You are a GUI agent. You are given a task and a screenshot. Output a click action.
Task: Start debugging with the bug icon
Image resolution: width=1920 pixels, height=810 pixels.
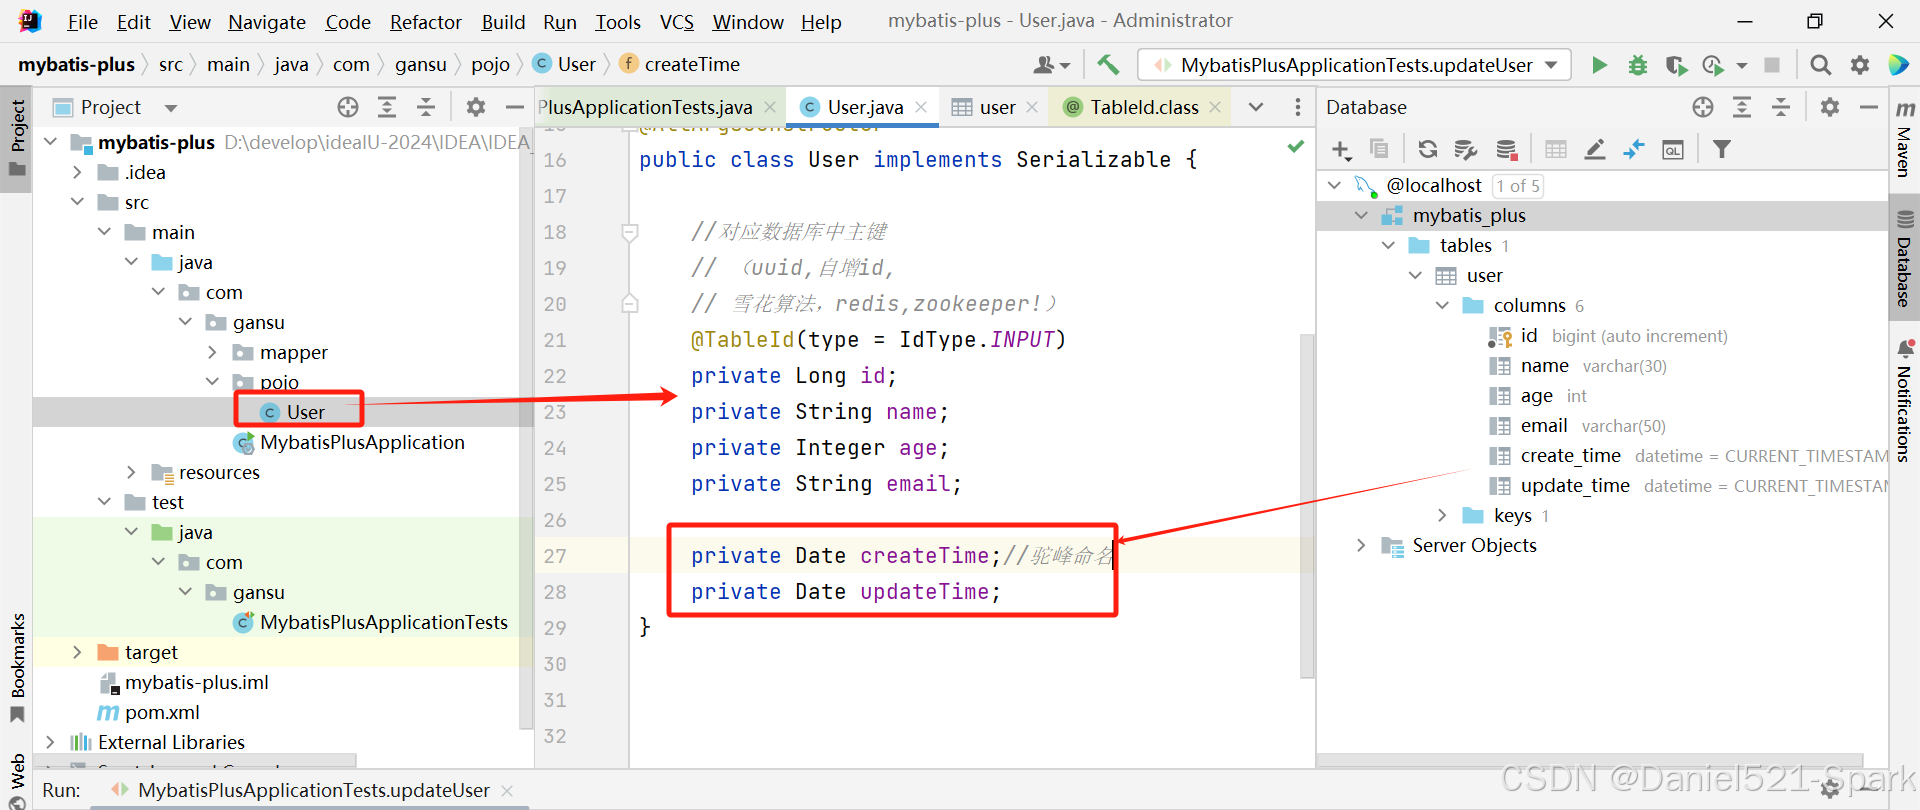coord(1638,65)
